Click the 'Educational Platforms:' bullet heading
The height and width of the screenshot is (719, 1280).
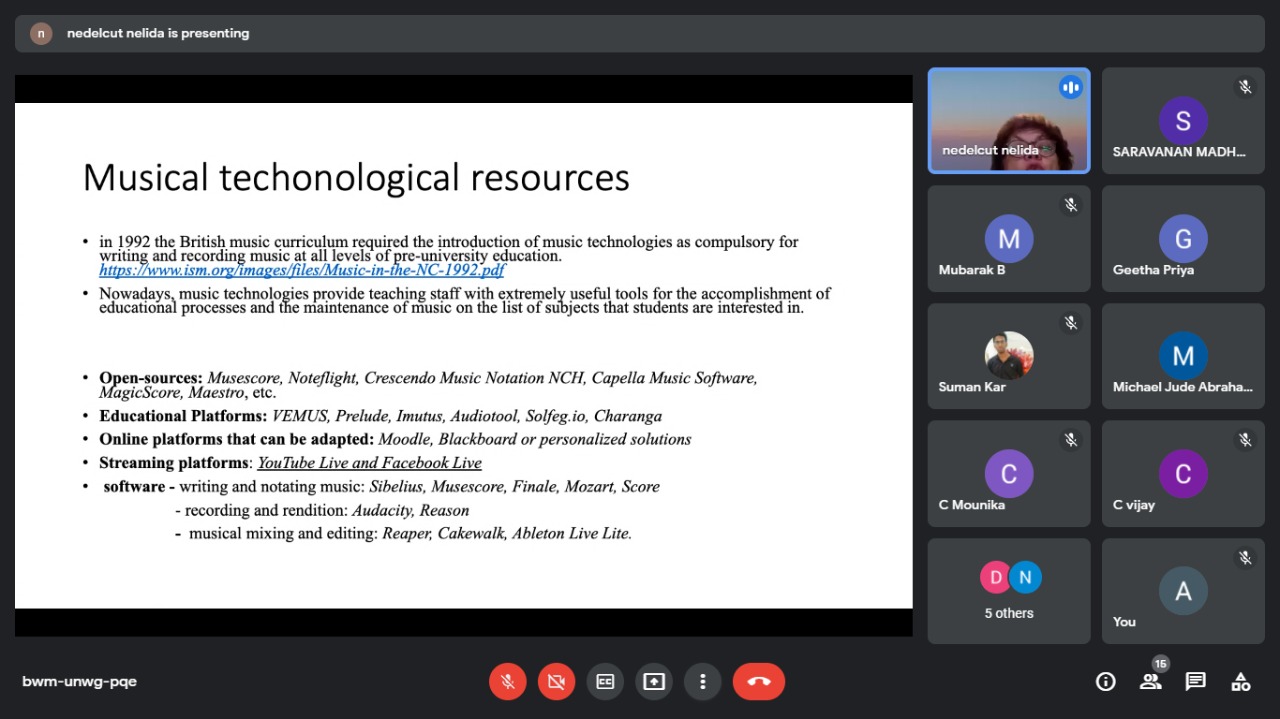coord(183,416)
